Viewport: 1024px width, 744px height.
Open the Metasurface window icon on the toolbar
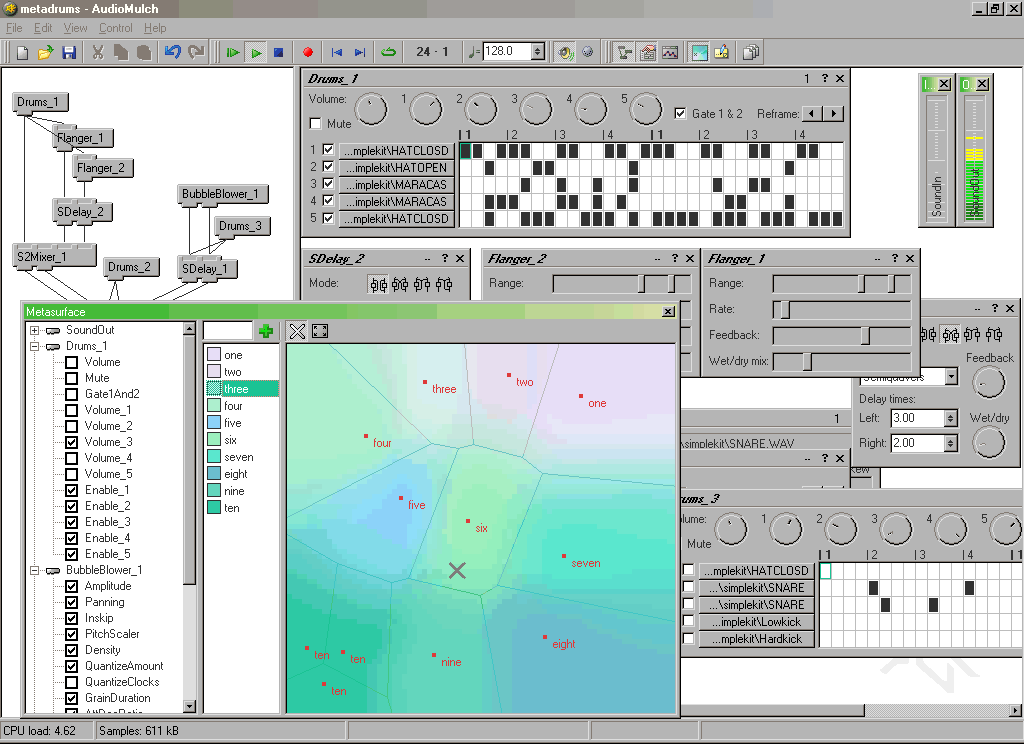tap(699, 52)
